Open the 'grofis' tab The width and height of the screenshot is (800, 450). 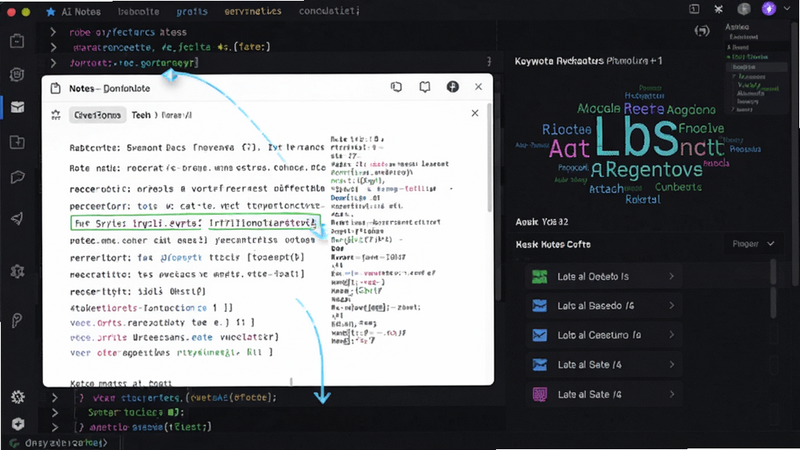pos(192,11)
